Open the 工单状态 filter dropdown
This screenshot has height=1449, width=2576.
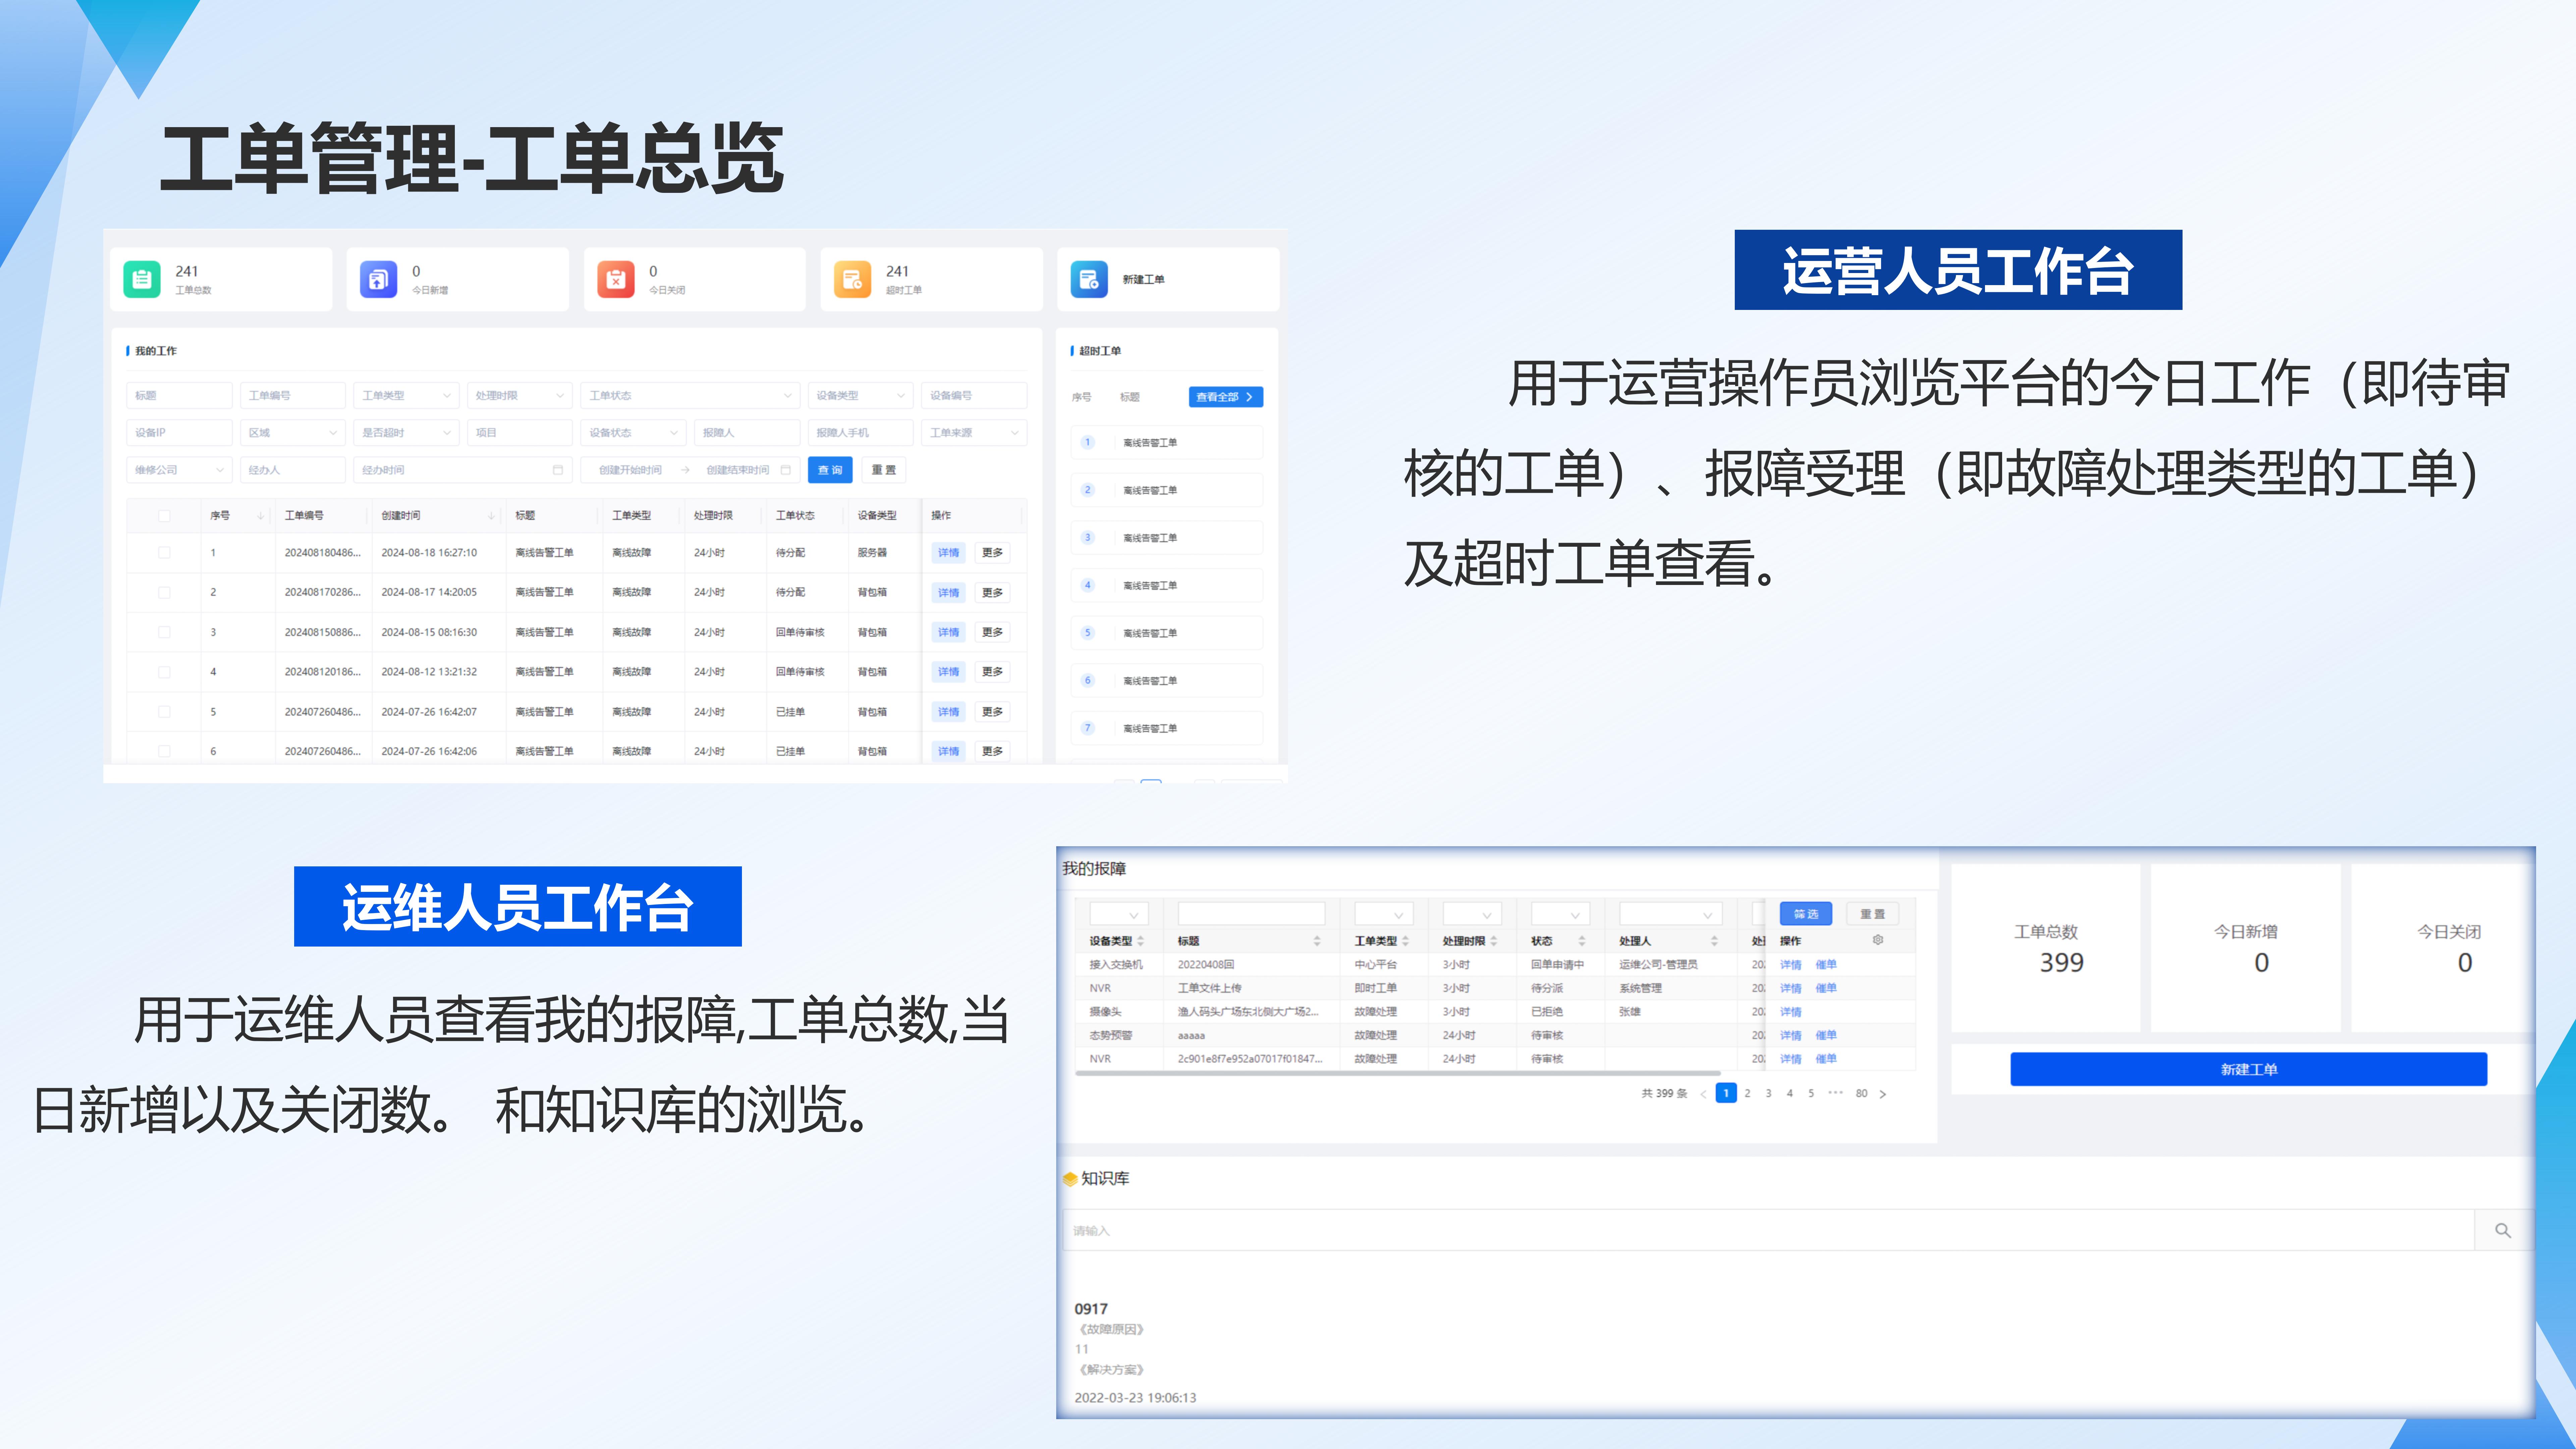pos(690,395)
